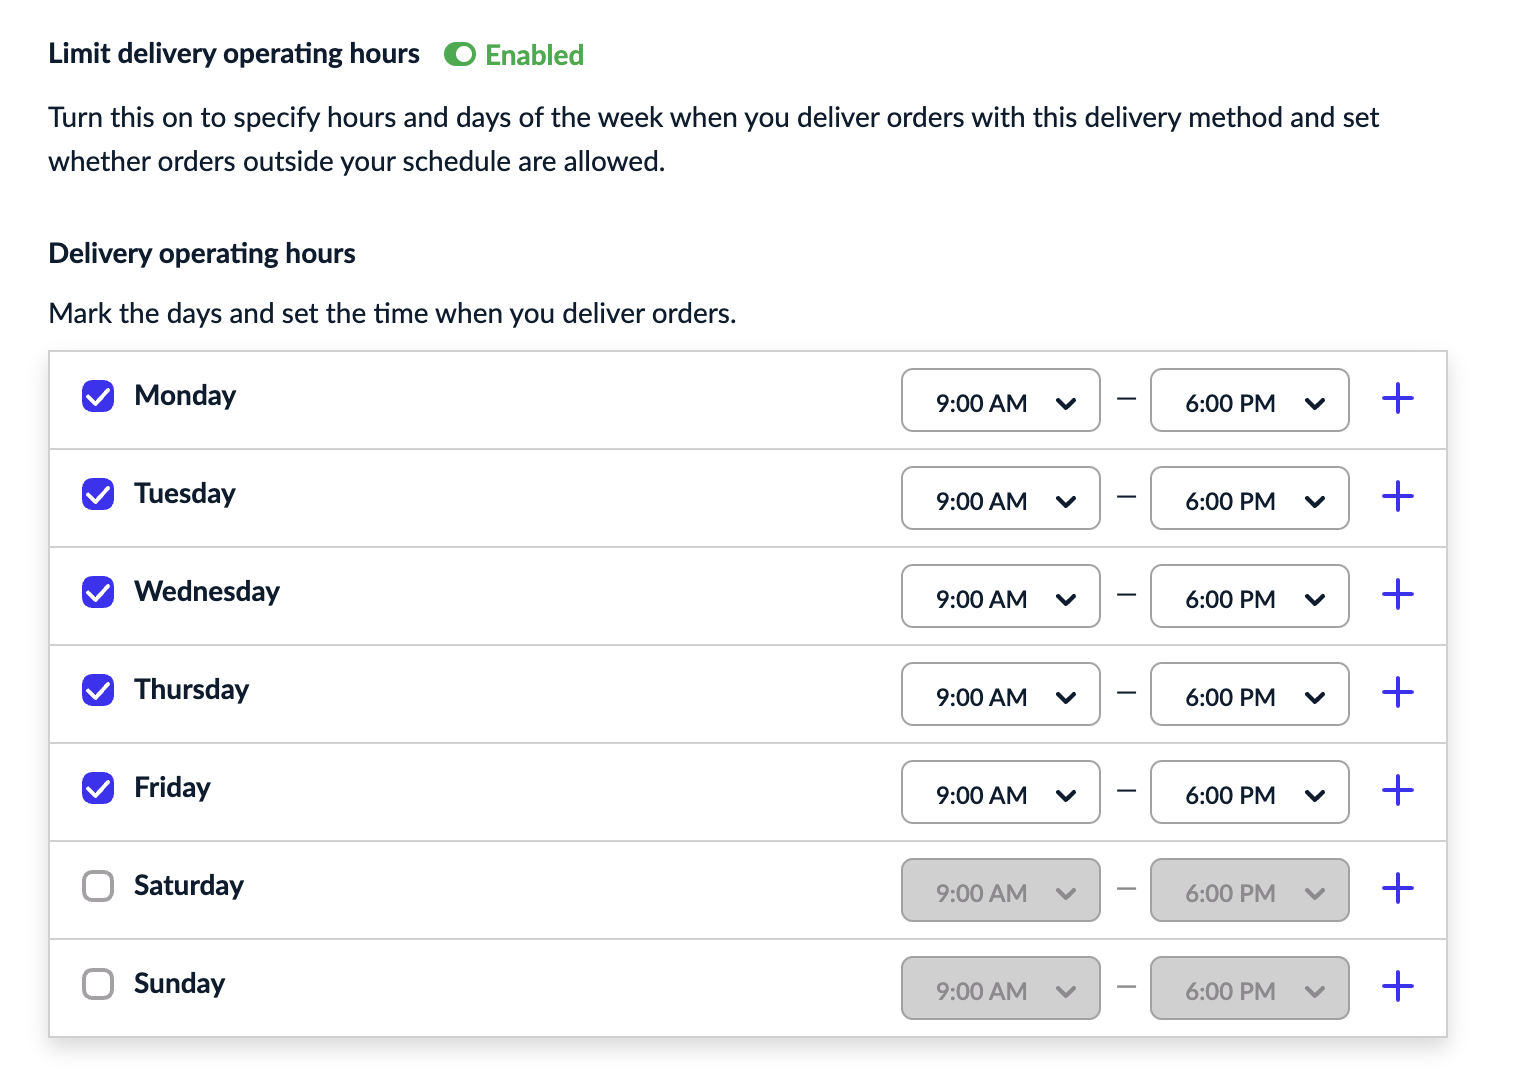The height and width of the screenshot is (1076, 1528).
Task: Add another time range for Monday
Action: (1397, 399)
